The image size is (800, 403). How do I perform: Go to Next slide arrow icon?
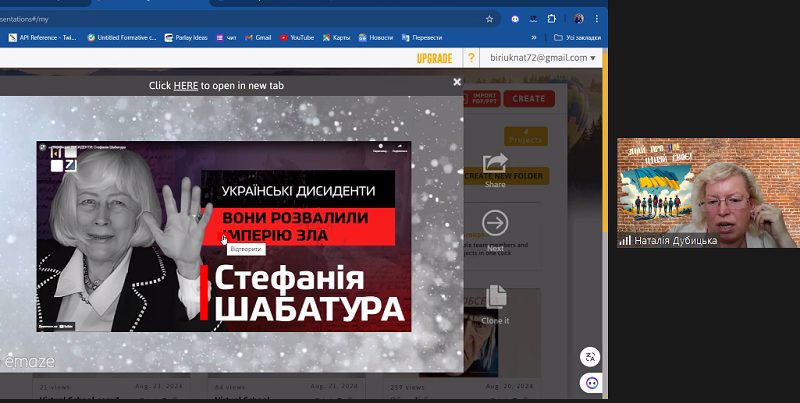[495, 223]
